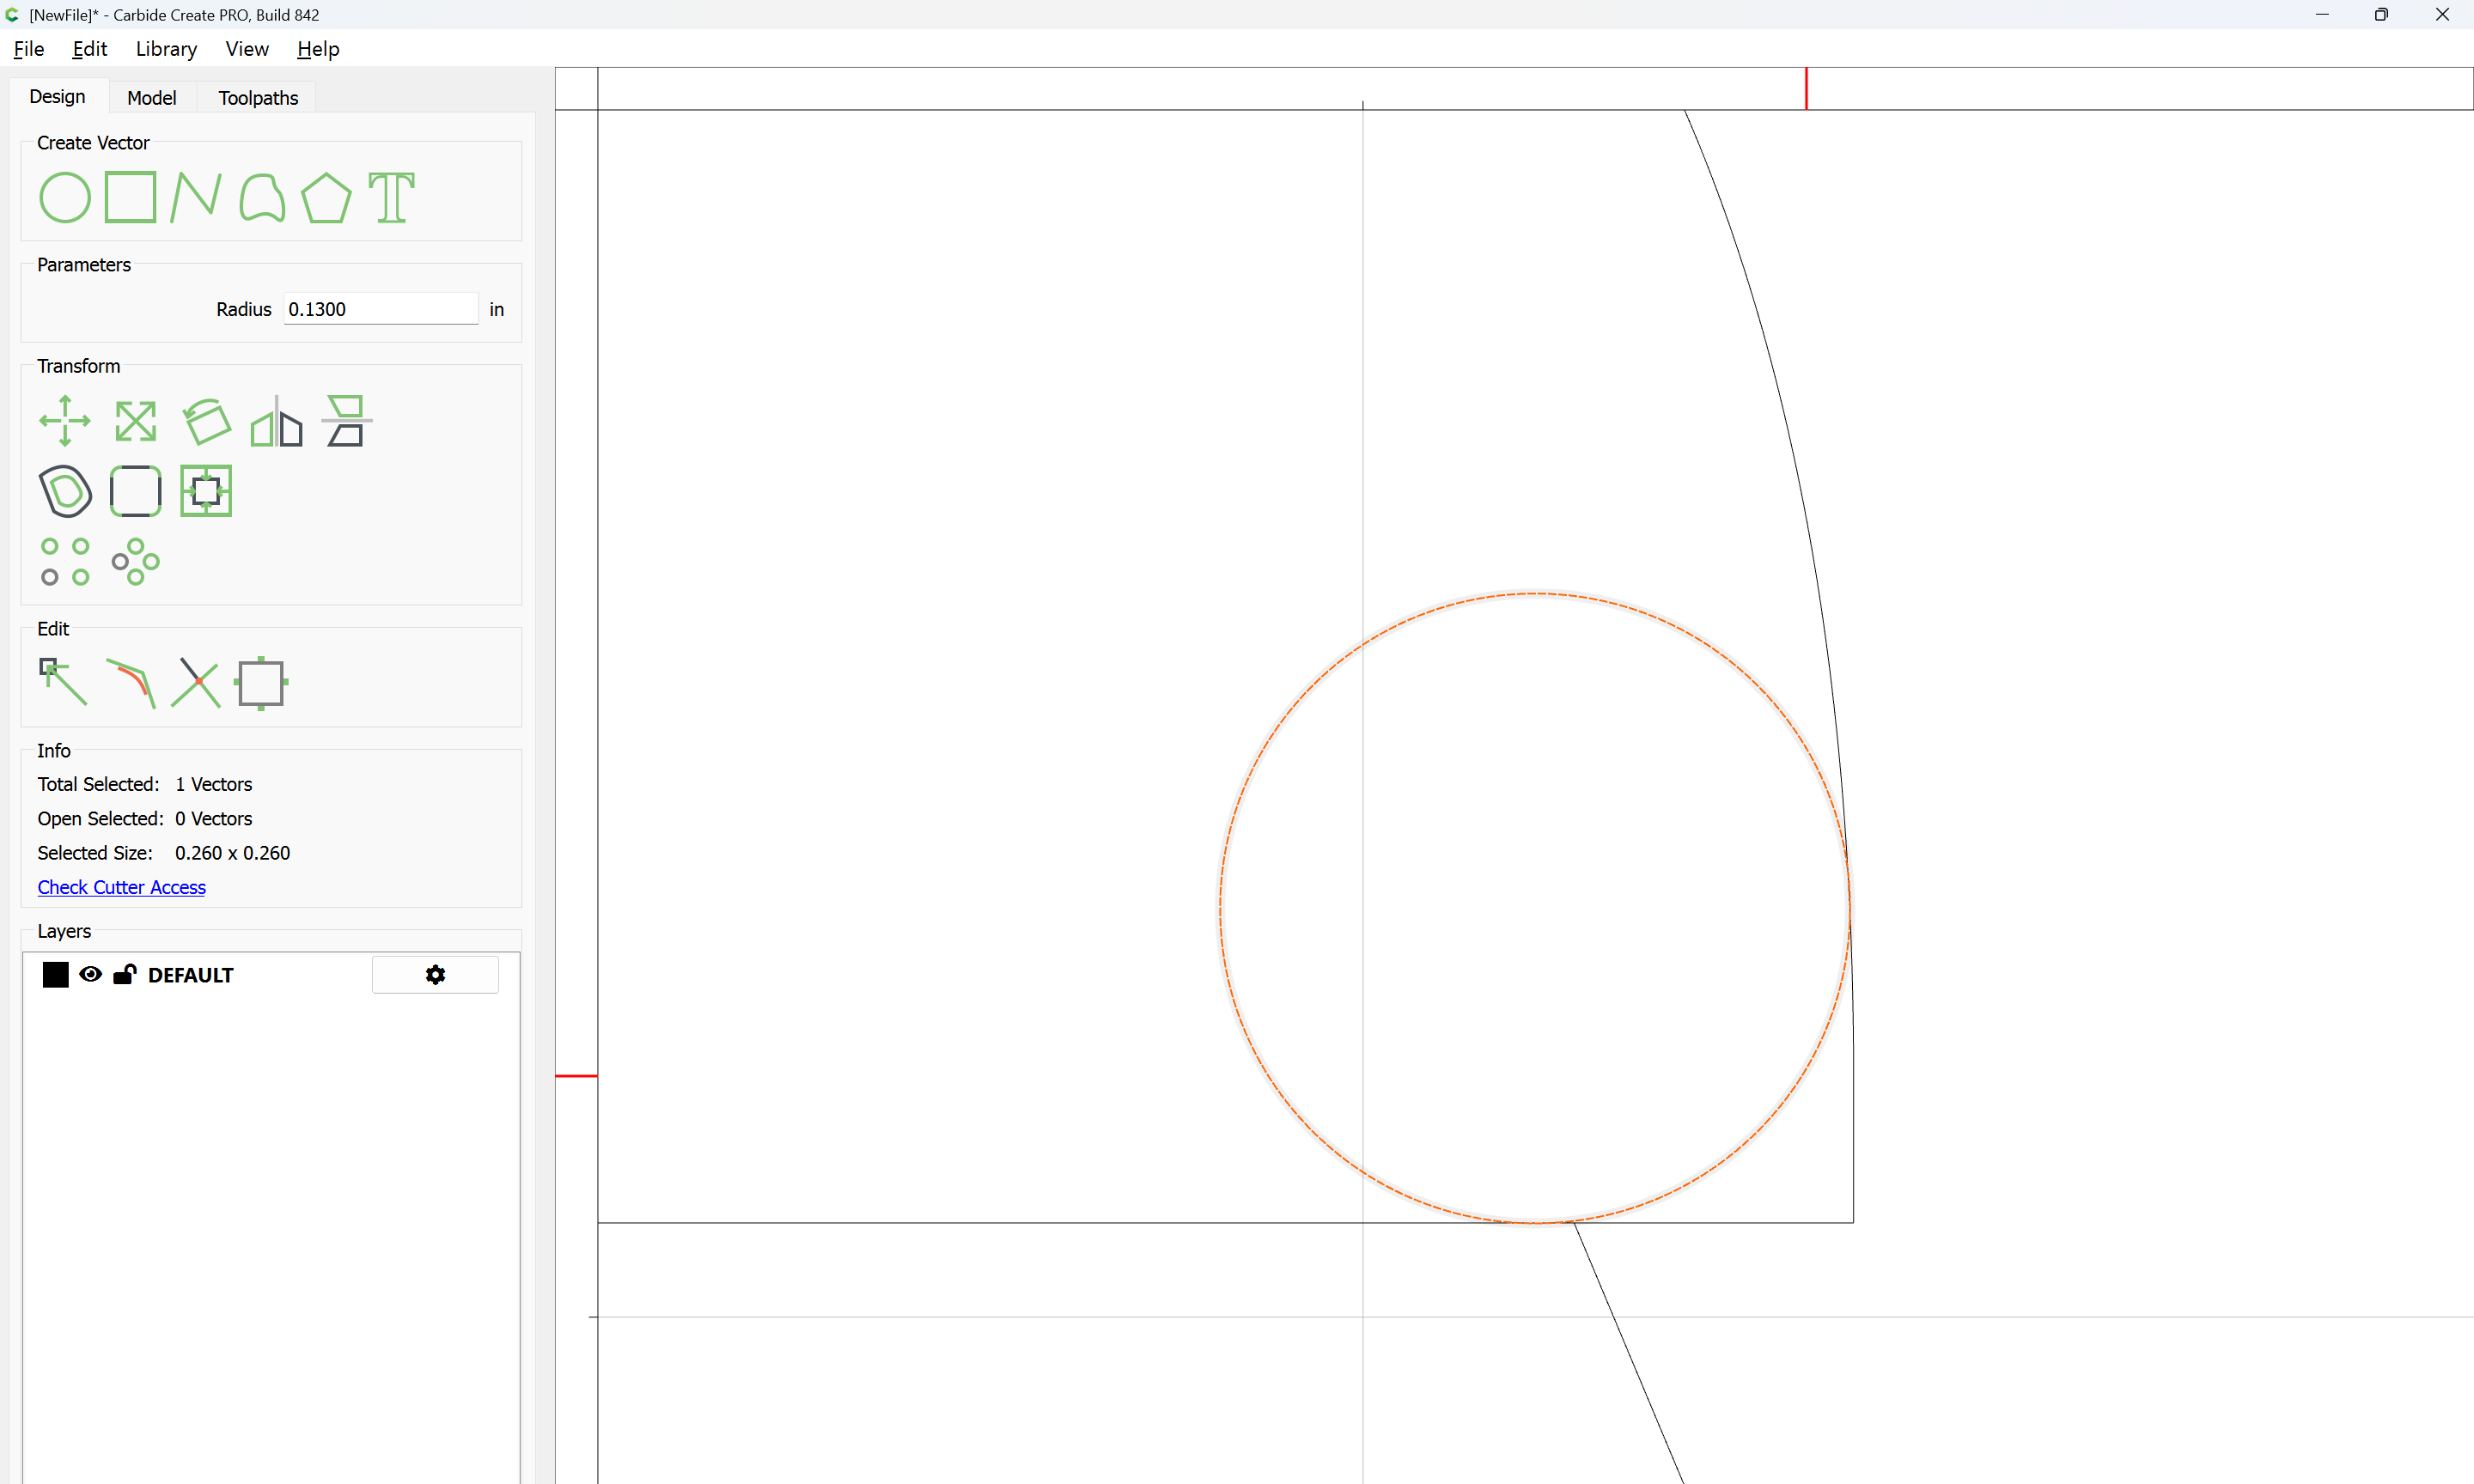Toggle lock on DEFAULT layer
The width and height of the screenshot is (2474, 1484).
pos(124,974)
